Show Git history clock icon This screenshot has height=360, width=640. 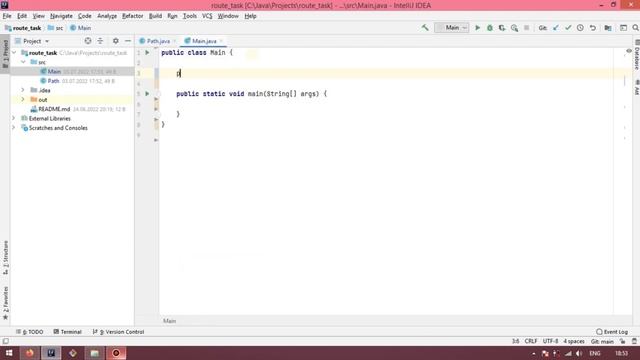click(580, 28)
